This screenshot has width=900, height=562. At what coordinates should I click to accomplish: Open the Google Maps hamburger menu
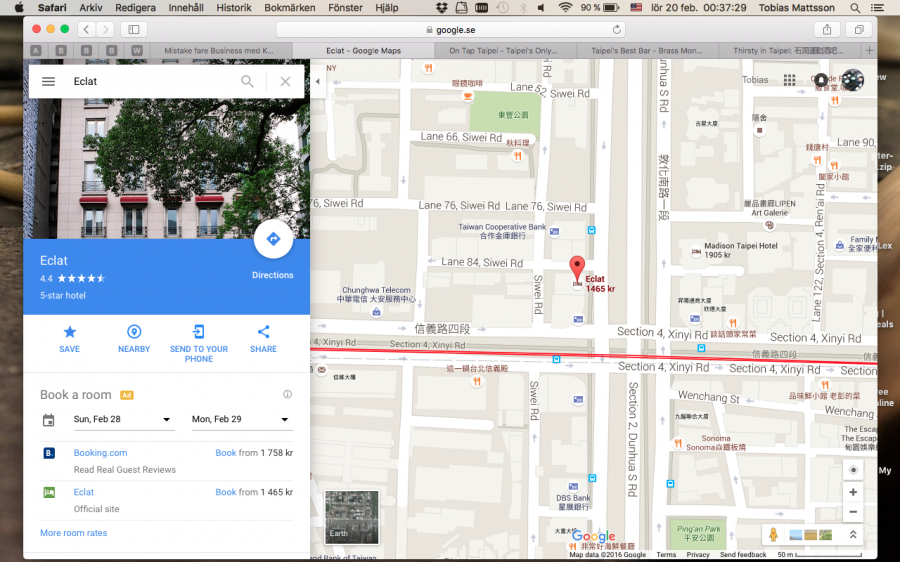point(48,81)
